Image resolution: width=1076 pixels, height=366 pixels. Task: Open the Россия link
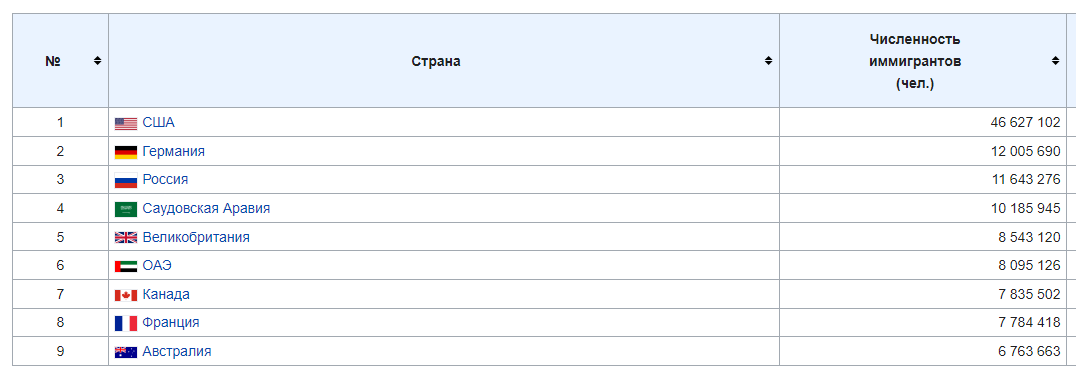165,180
